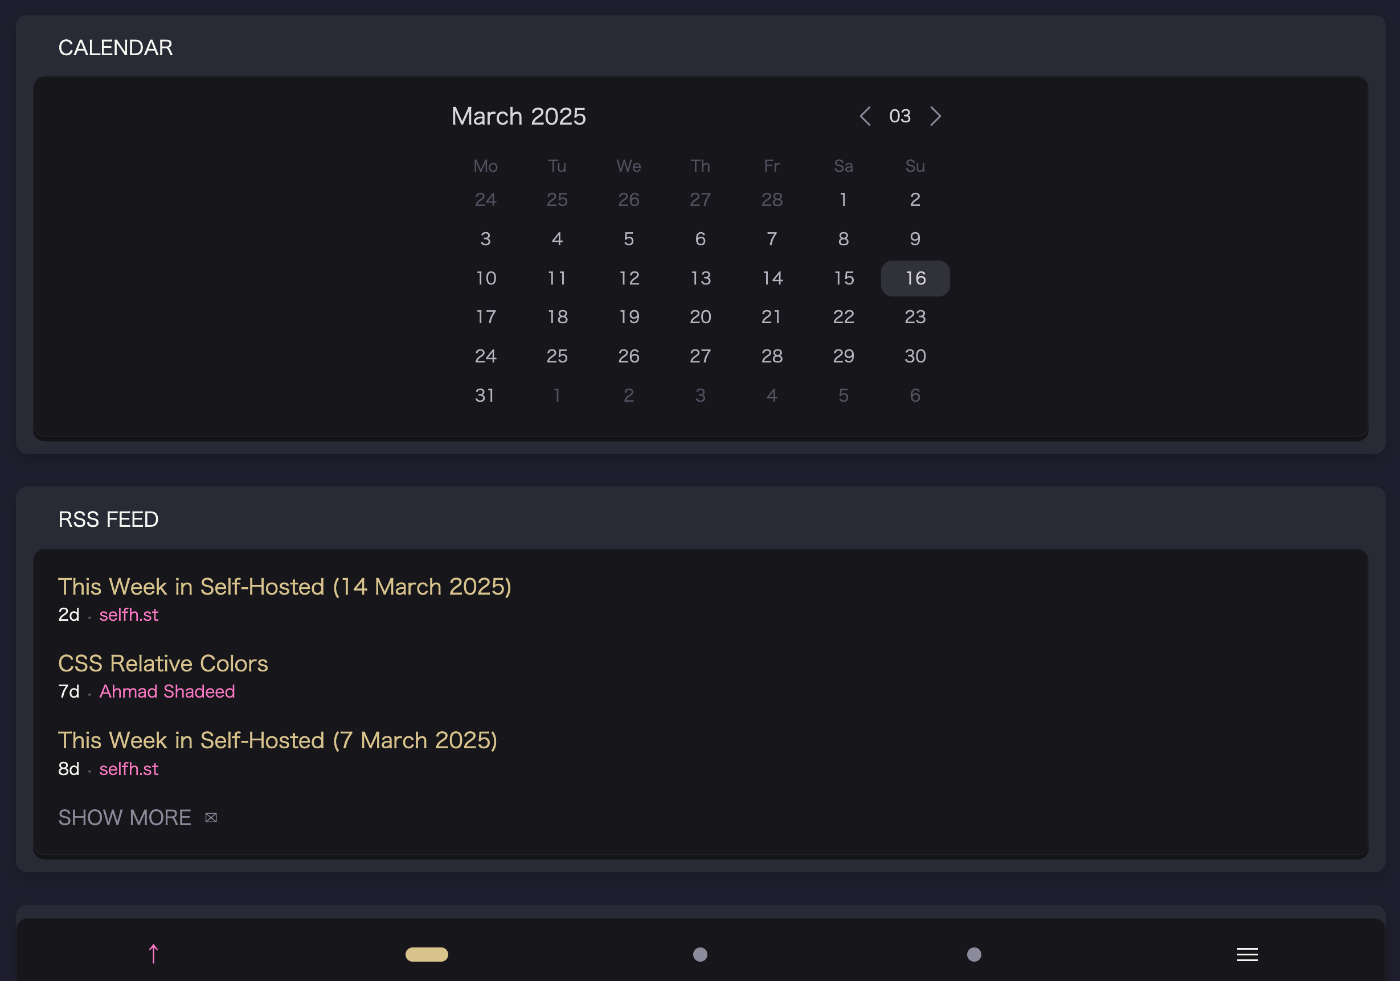The width and height of the screenshot is (1400, 981).
Task: Click the pink scroll-to-top arrow icon
Action: click(153, 954)
